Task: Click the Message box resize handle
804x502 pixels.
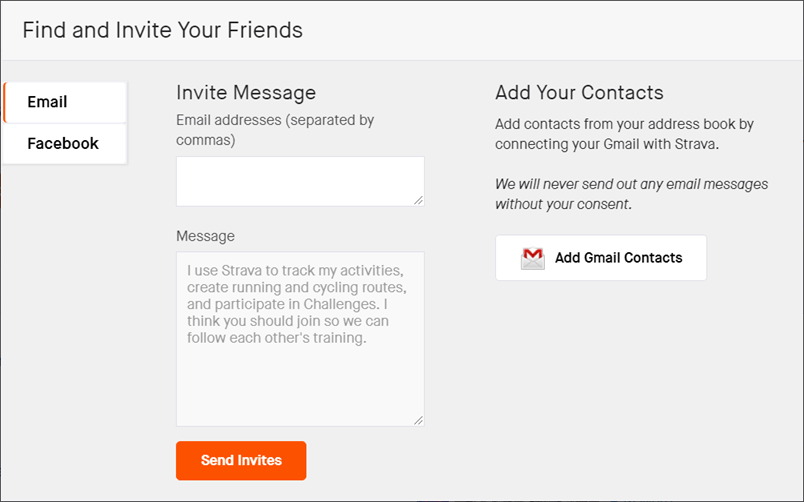Action: [419, 420]
